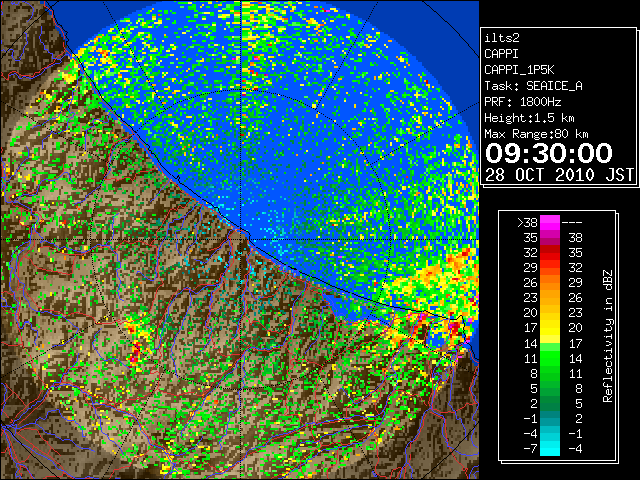Select the teal -1 to 2 dBZ band
This screenshot has width=640, height=480.
[550, 419]
